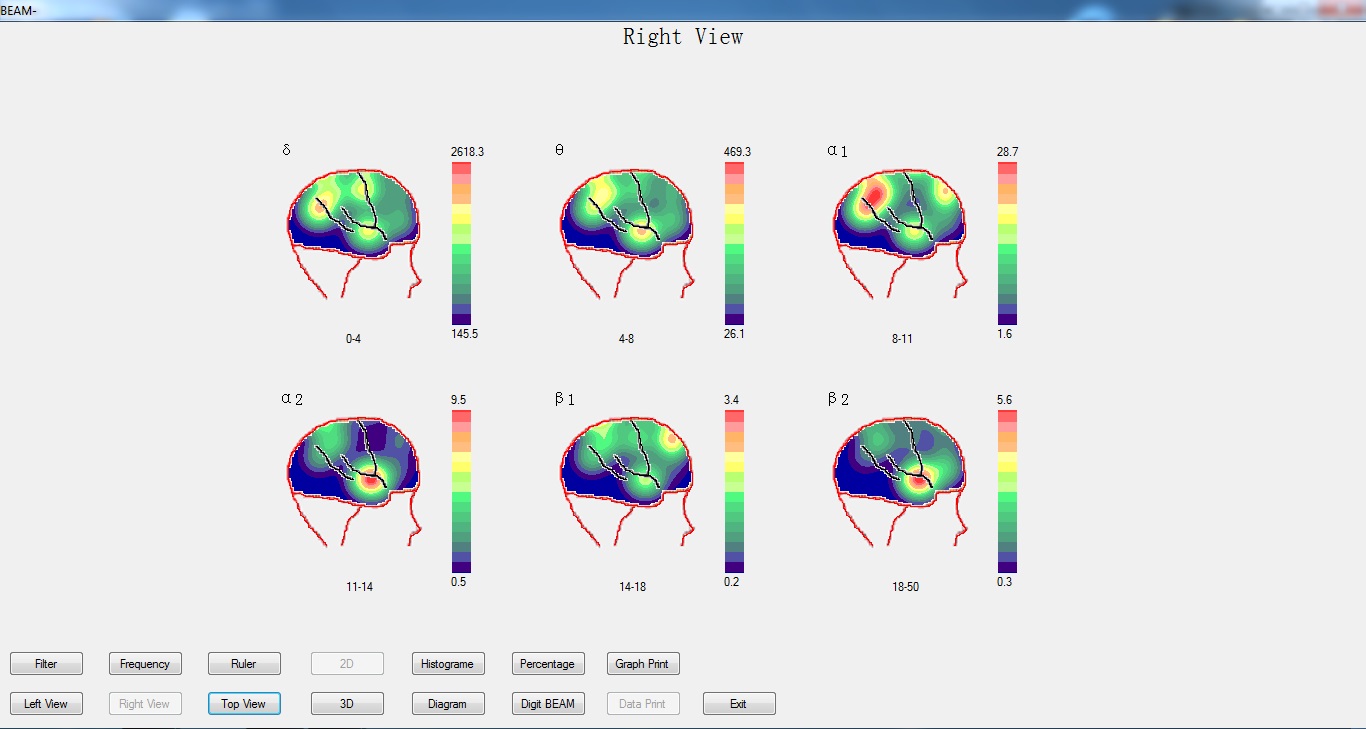Click the β1 band symbol label

pyautogui.click(x=565, y=399)
